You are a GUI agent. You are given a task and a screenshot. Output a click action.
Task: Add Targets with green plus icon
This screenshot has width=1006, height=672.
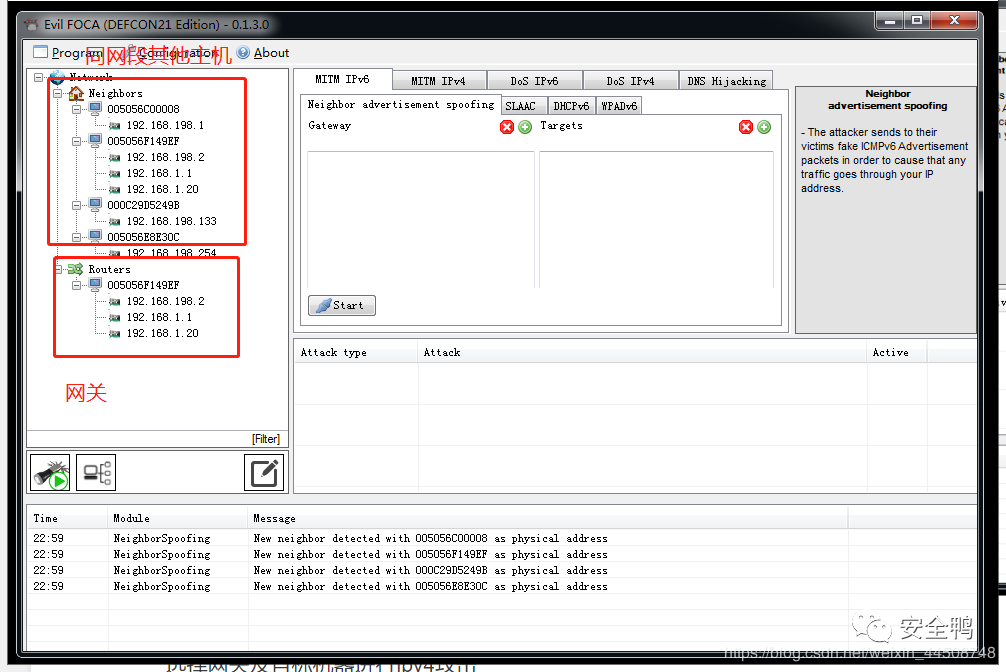[x=763, y=127]
